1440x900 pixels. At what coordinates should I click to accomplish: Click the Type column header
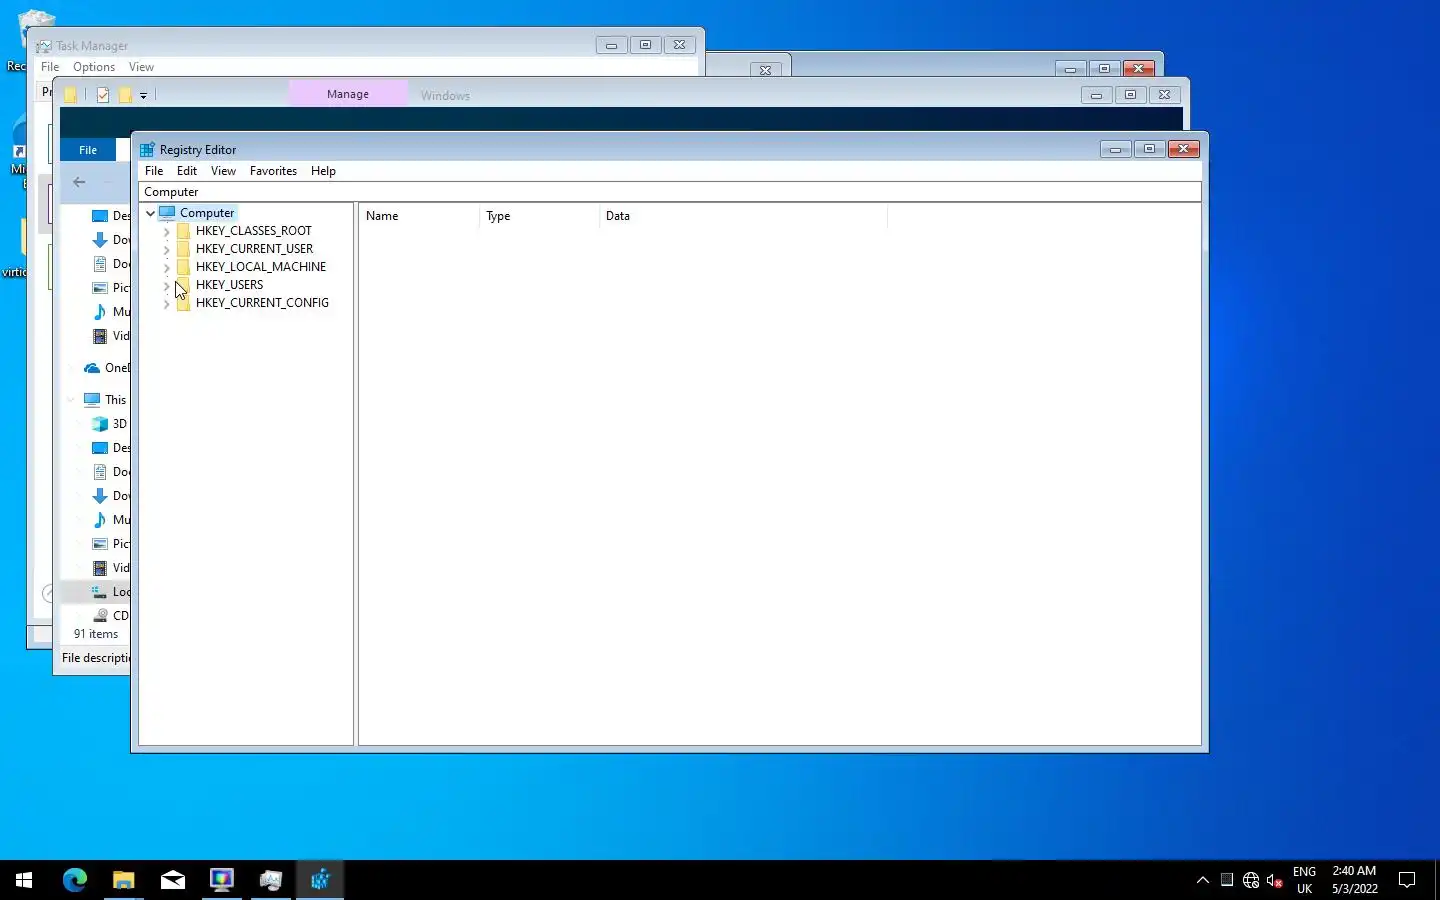click(x=539, y=216)
